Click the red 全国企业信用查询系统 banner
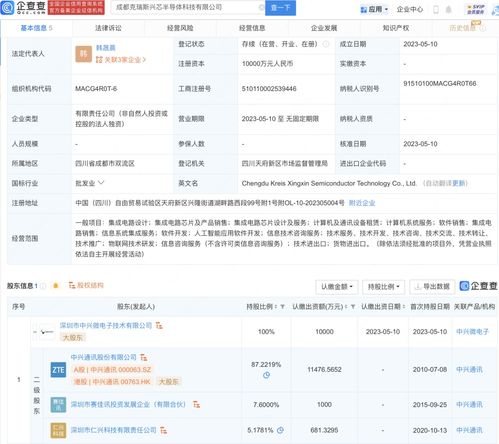This screenshot has height=444, width=499. click(x=76, y=7)
